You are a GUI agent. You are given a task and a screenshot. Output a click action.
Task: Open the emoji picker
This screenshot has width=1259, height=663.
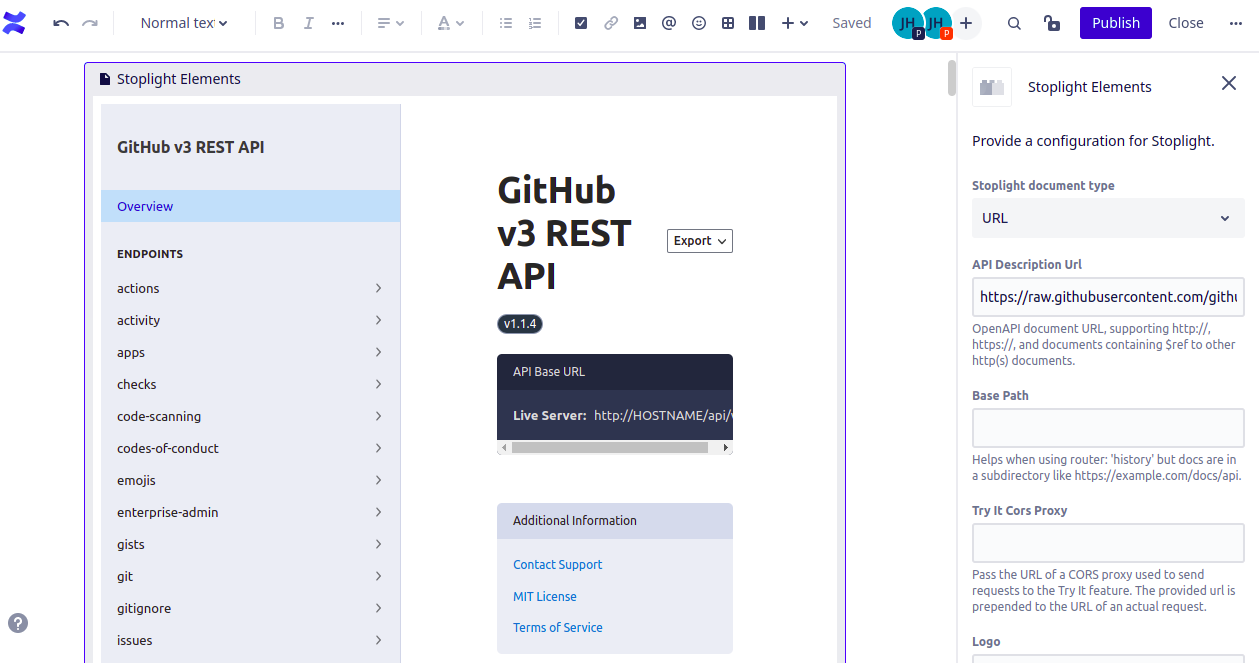(x=699, y=23)
